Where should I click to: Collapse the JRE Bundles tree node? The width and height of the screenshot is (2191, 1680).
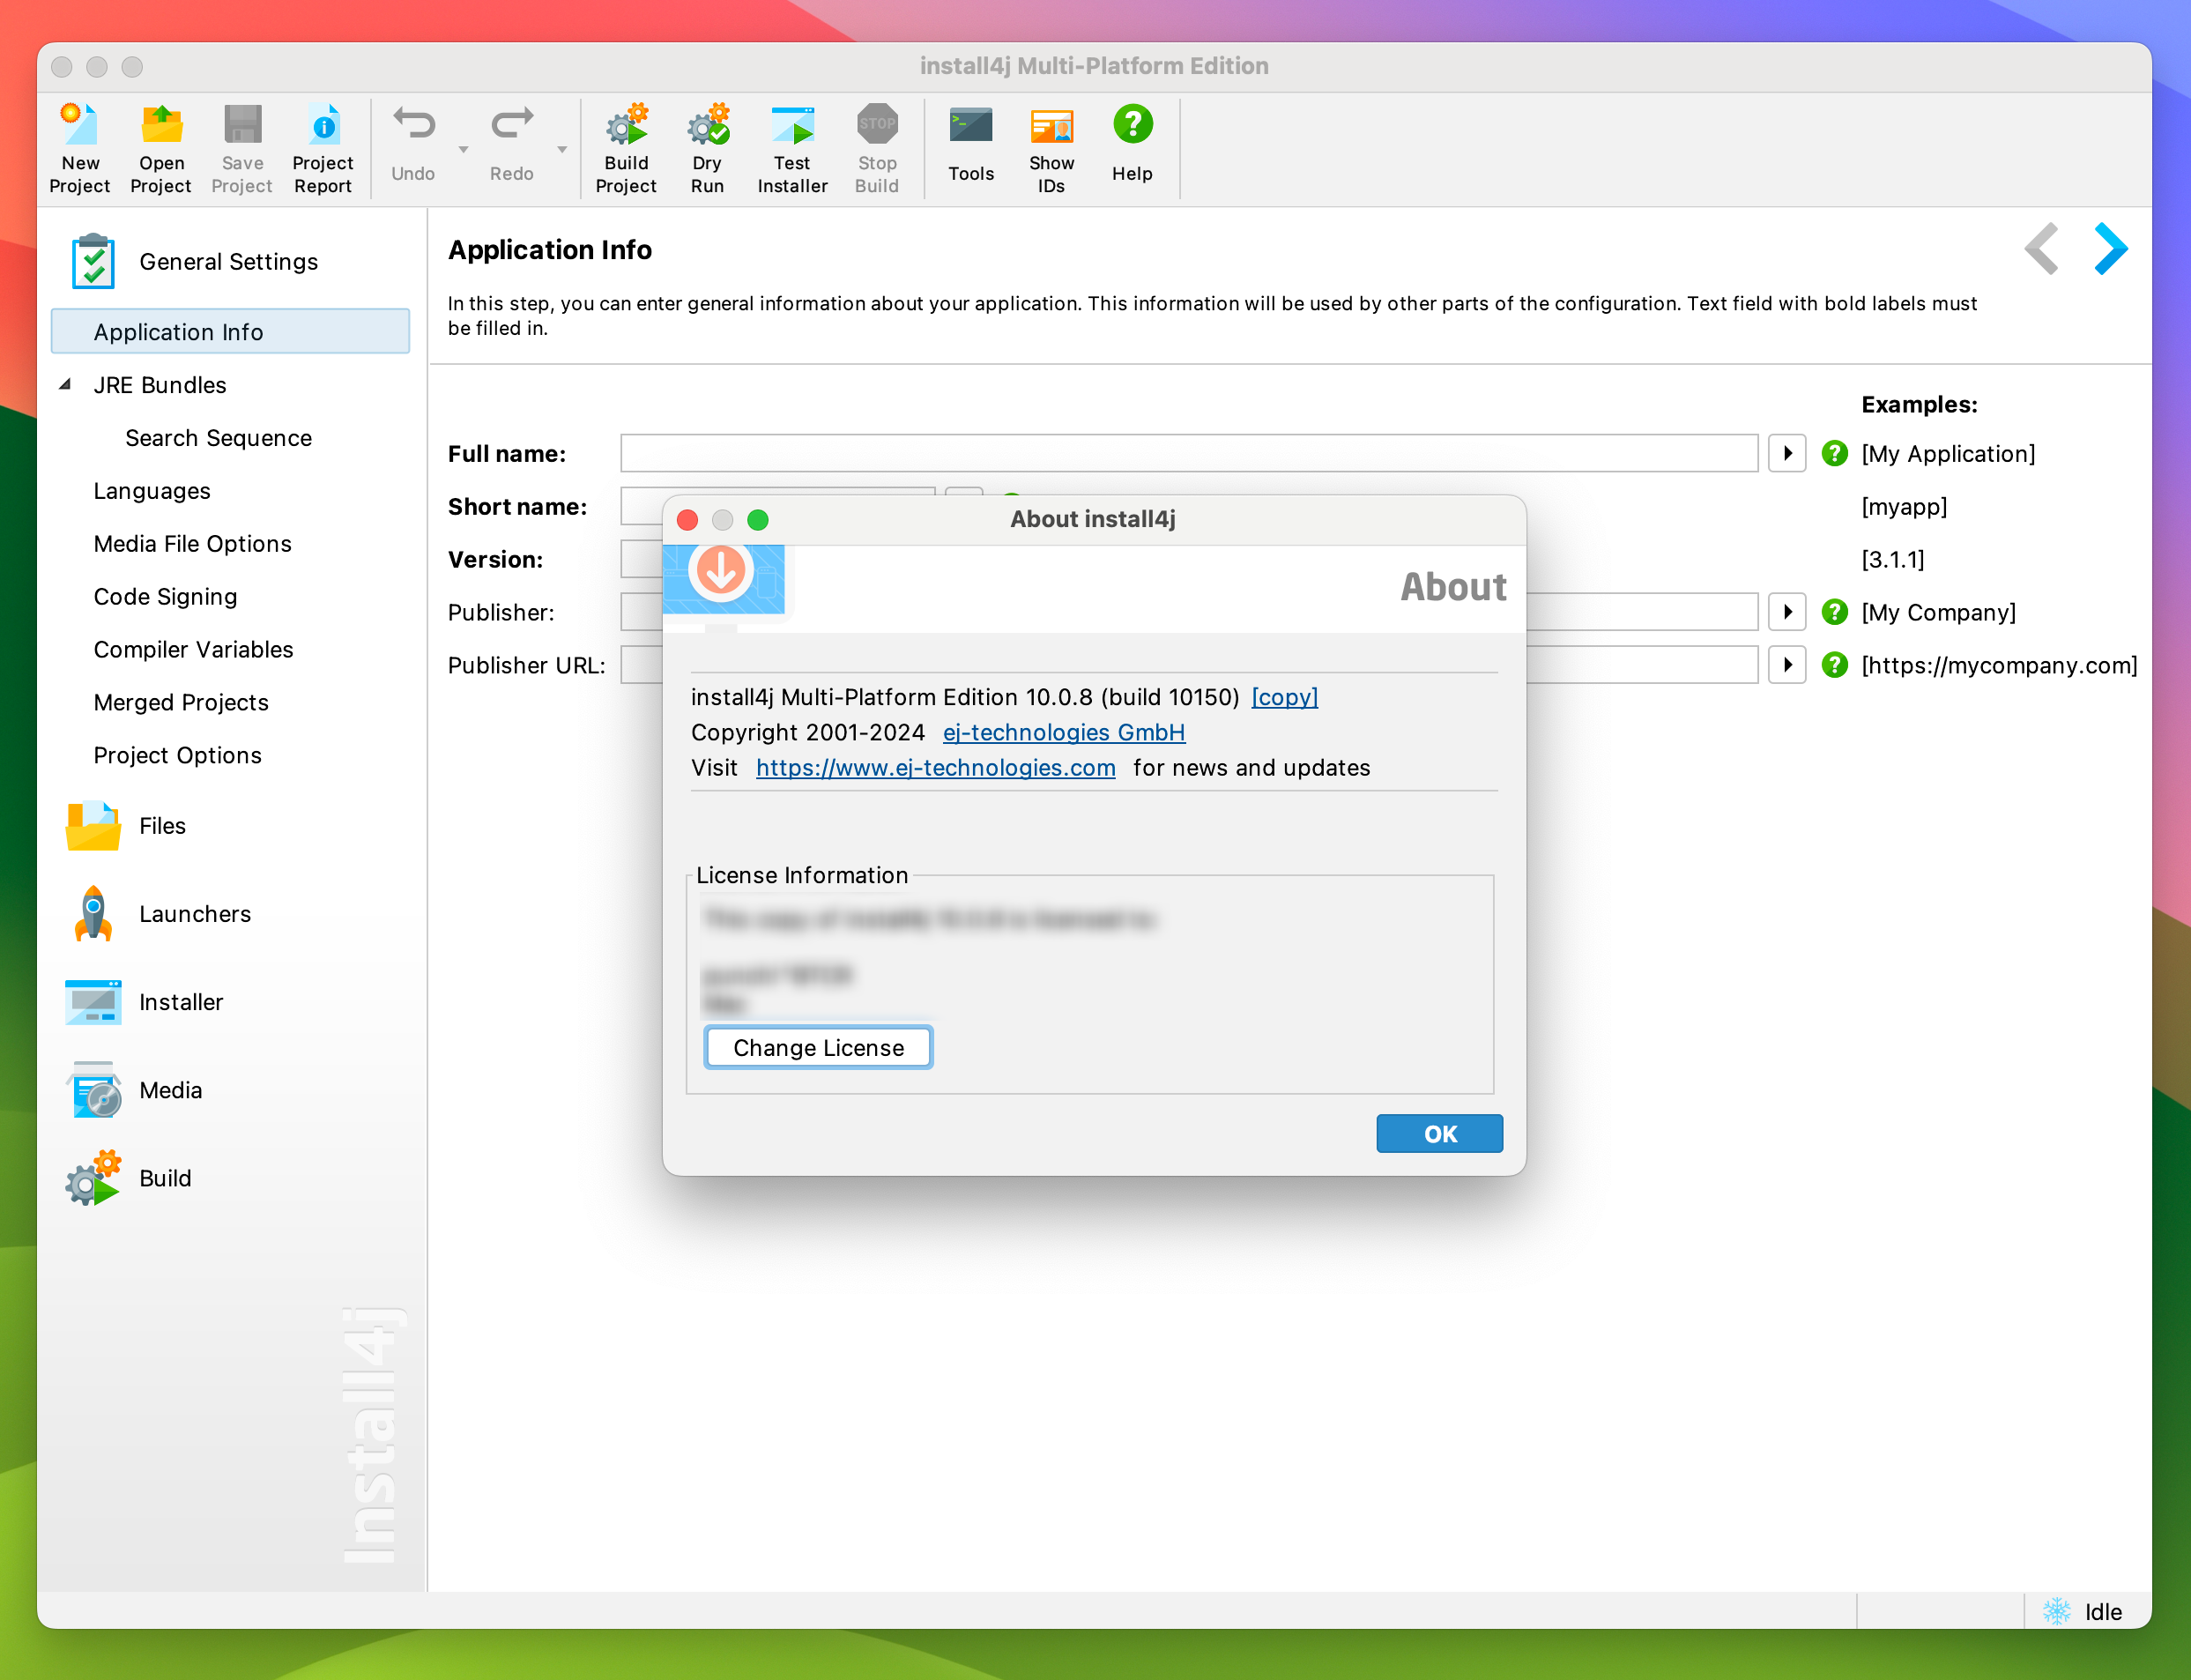pyautogui.click(x=65, y=384)
